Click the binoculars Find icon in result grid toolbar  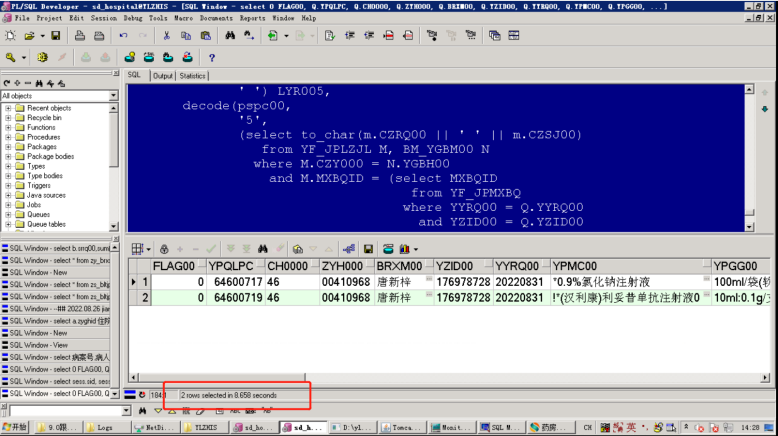click(262, 249)
